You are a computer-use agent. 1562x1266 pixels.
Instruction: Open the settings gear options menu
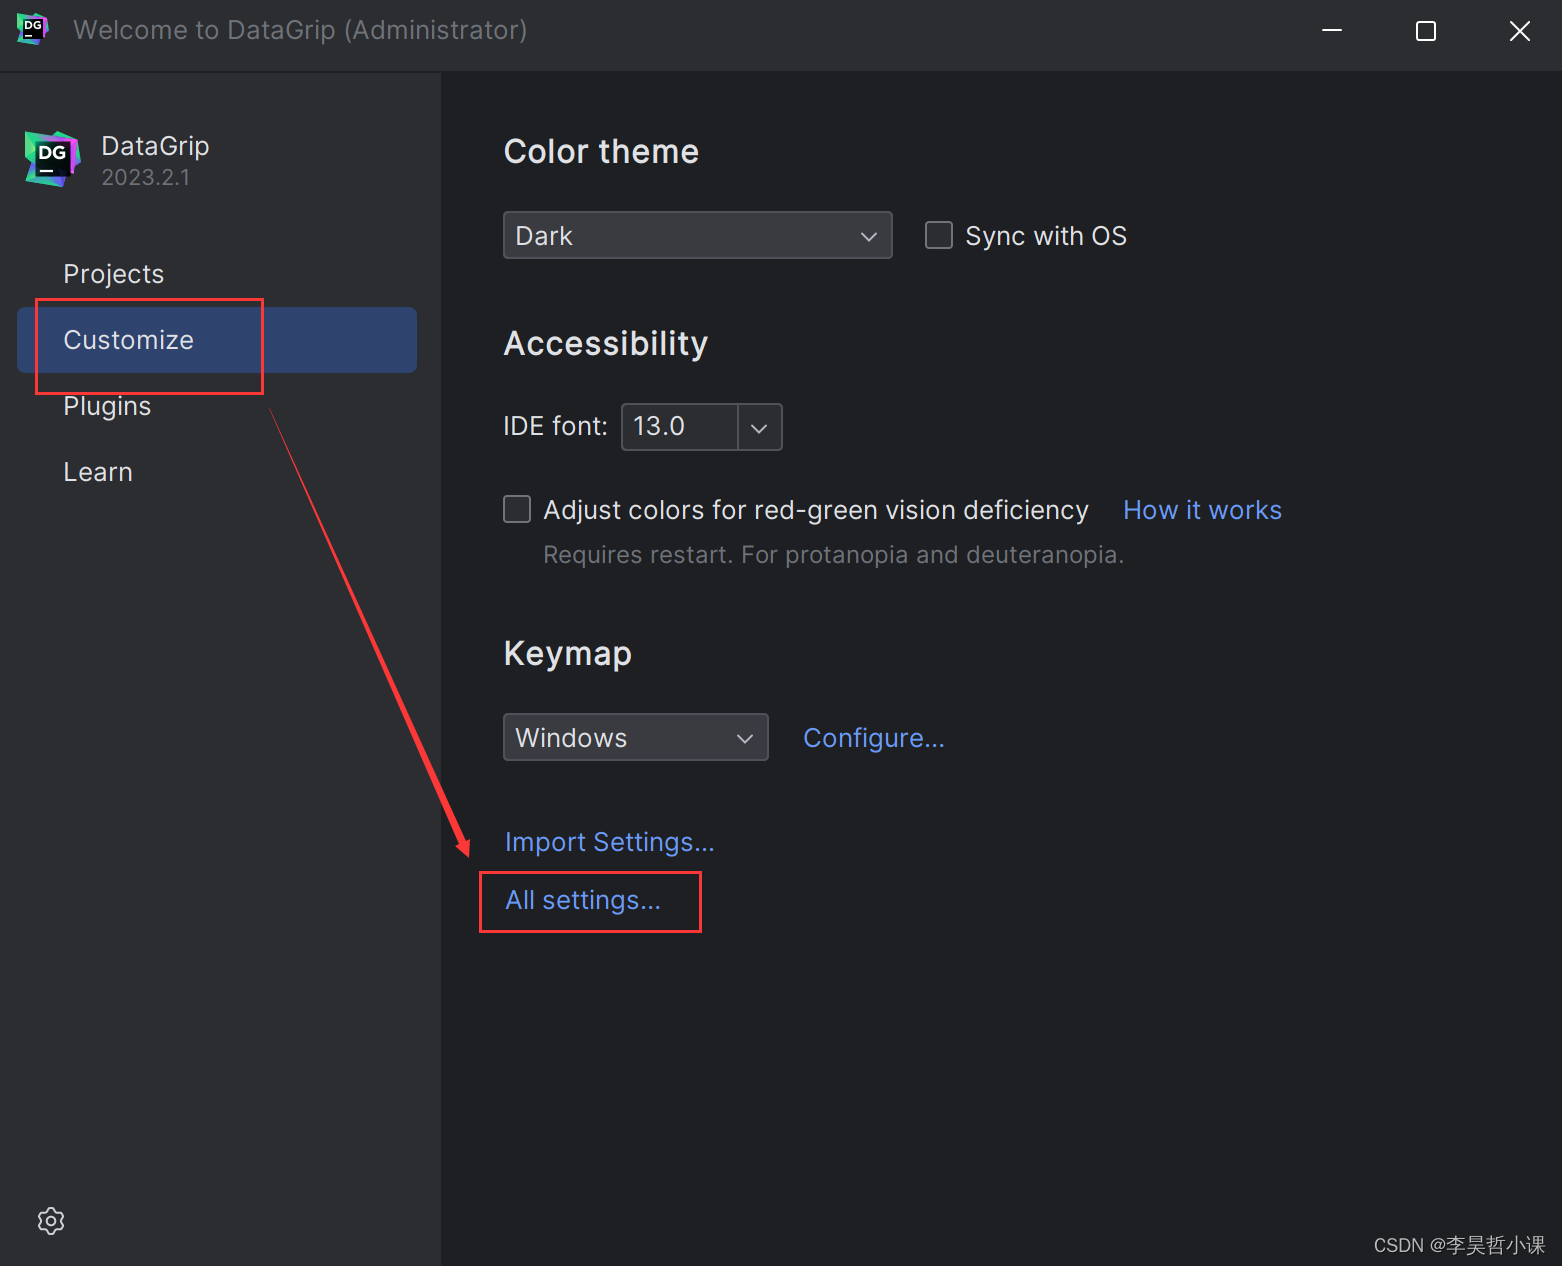click(51, 1221)
